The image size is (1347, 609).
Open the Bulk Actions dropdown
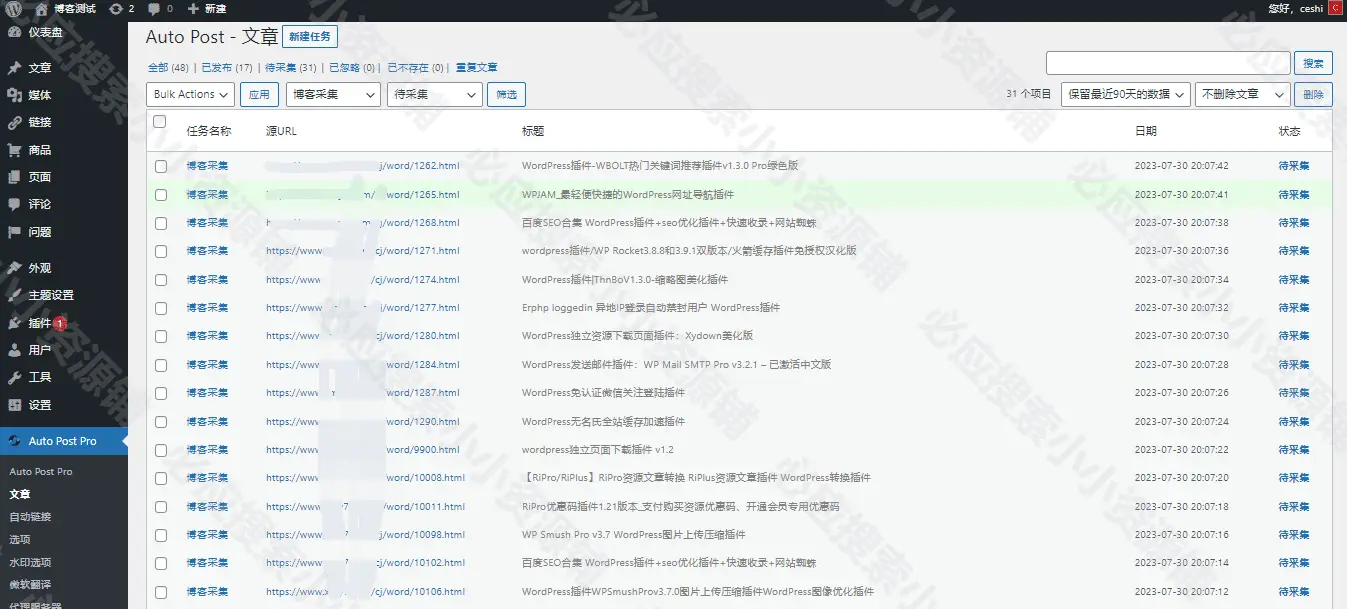(190, 94)
